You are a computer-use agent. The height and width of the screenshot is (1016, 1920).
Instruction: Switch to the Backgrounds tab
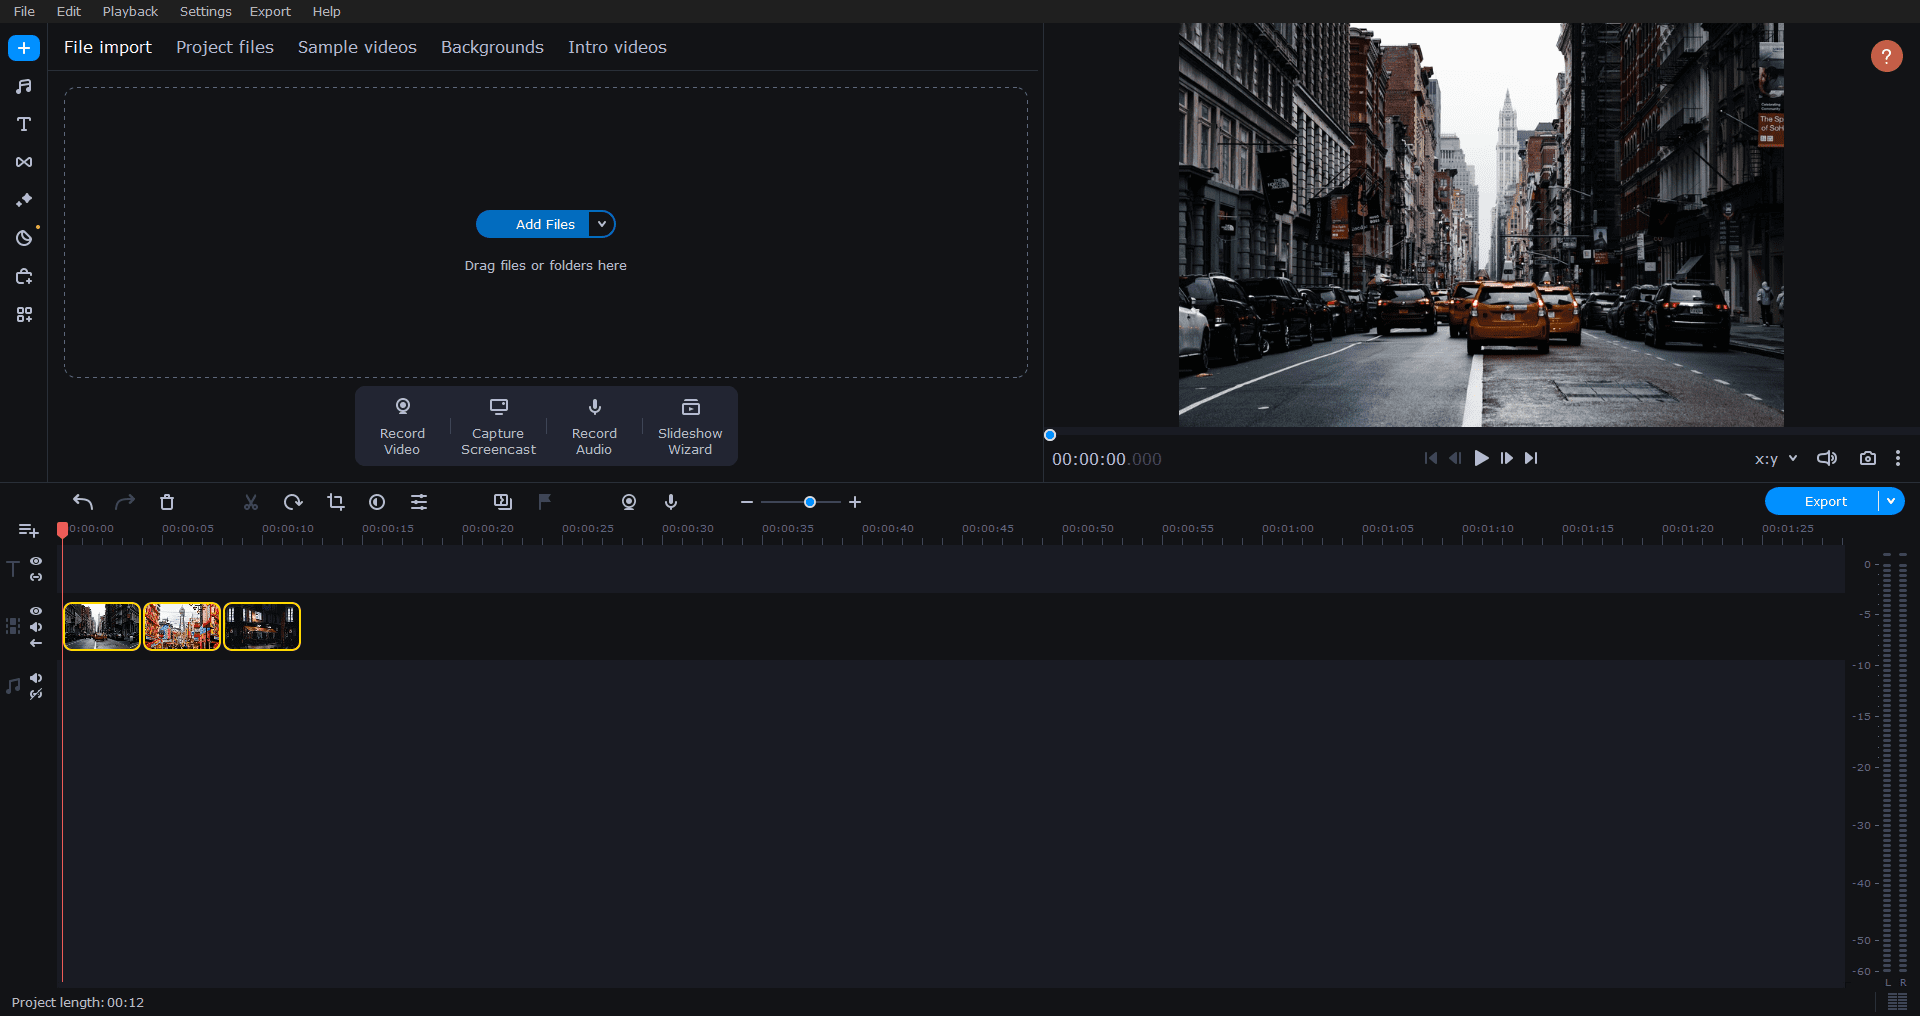492,47
